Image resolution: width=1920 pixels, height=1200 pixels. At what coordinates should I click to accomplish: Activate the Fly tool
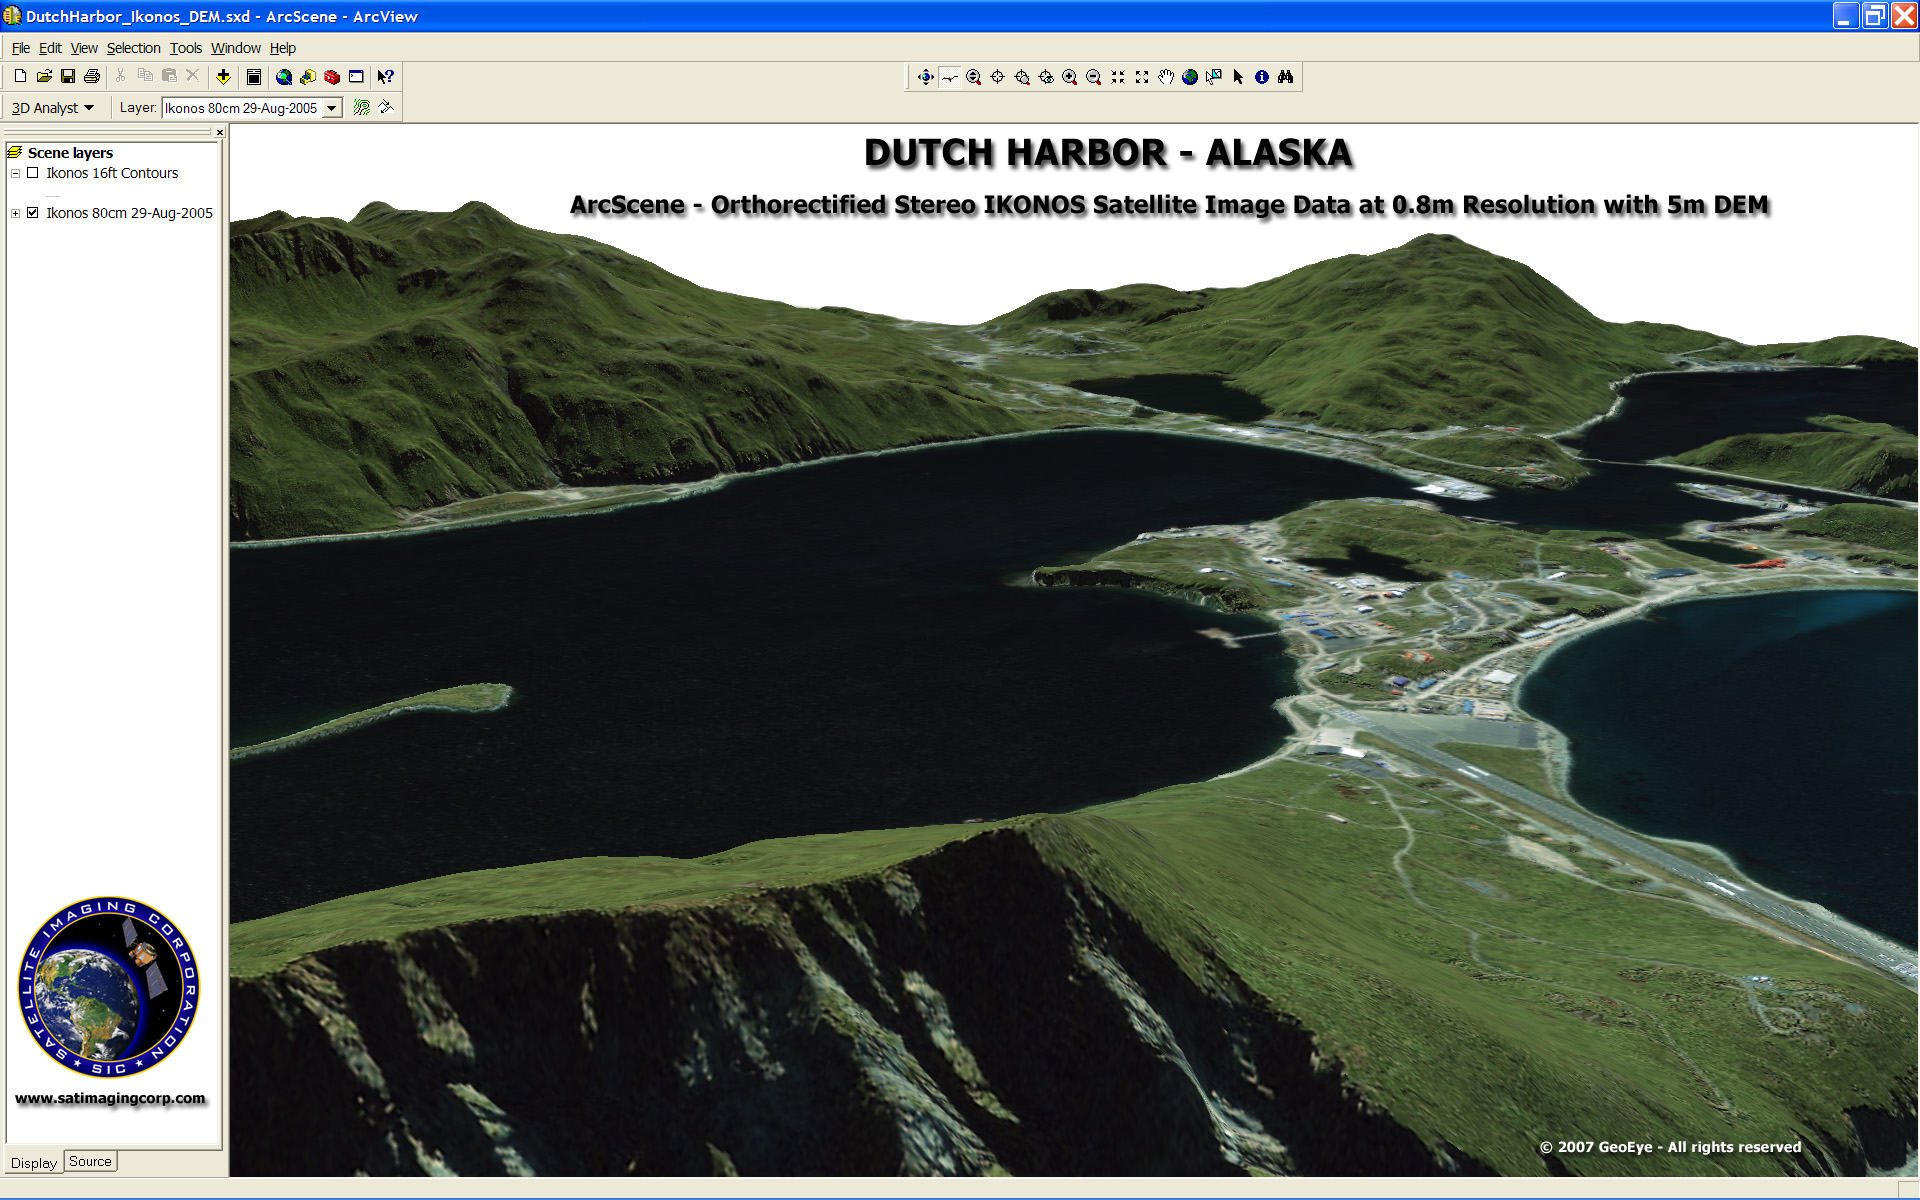[949, 77]
